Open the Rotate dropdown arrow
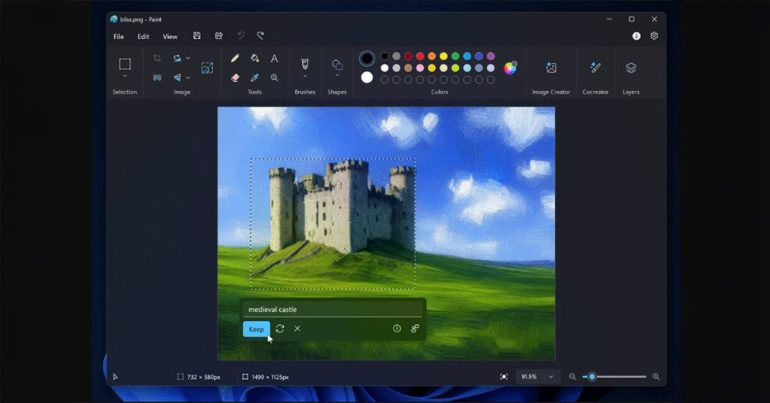The height and width of the screenshot is (403, 770). click(x=188, y=58)
